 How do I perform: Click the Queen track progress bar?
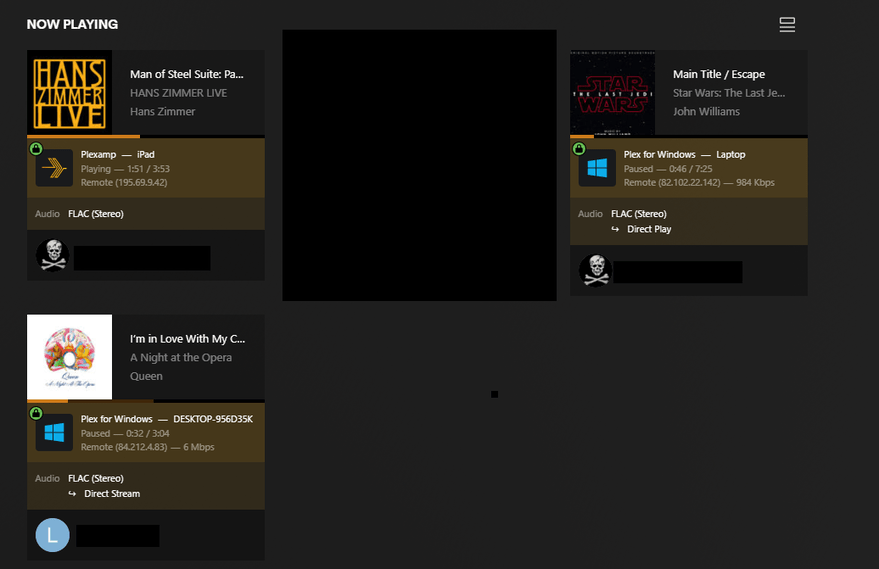(x=146, y=401)
